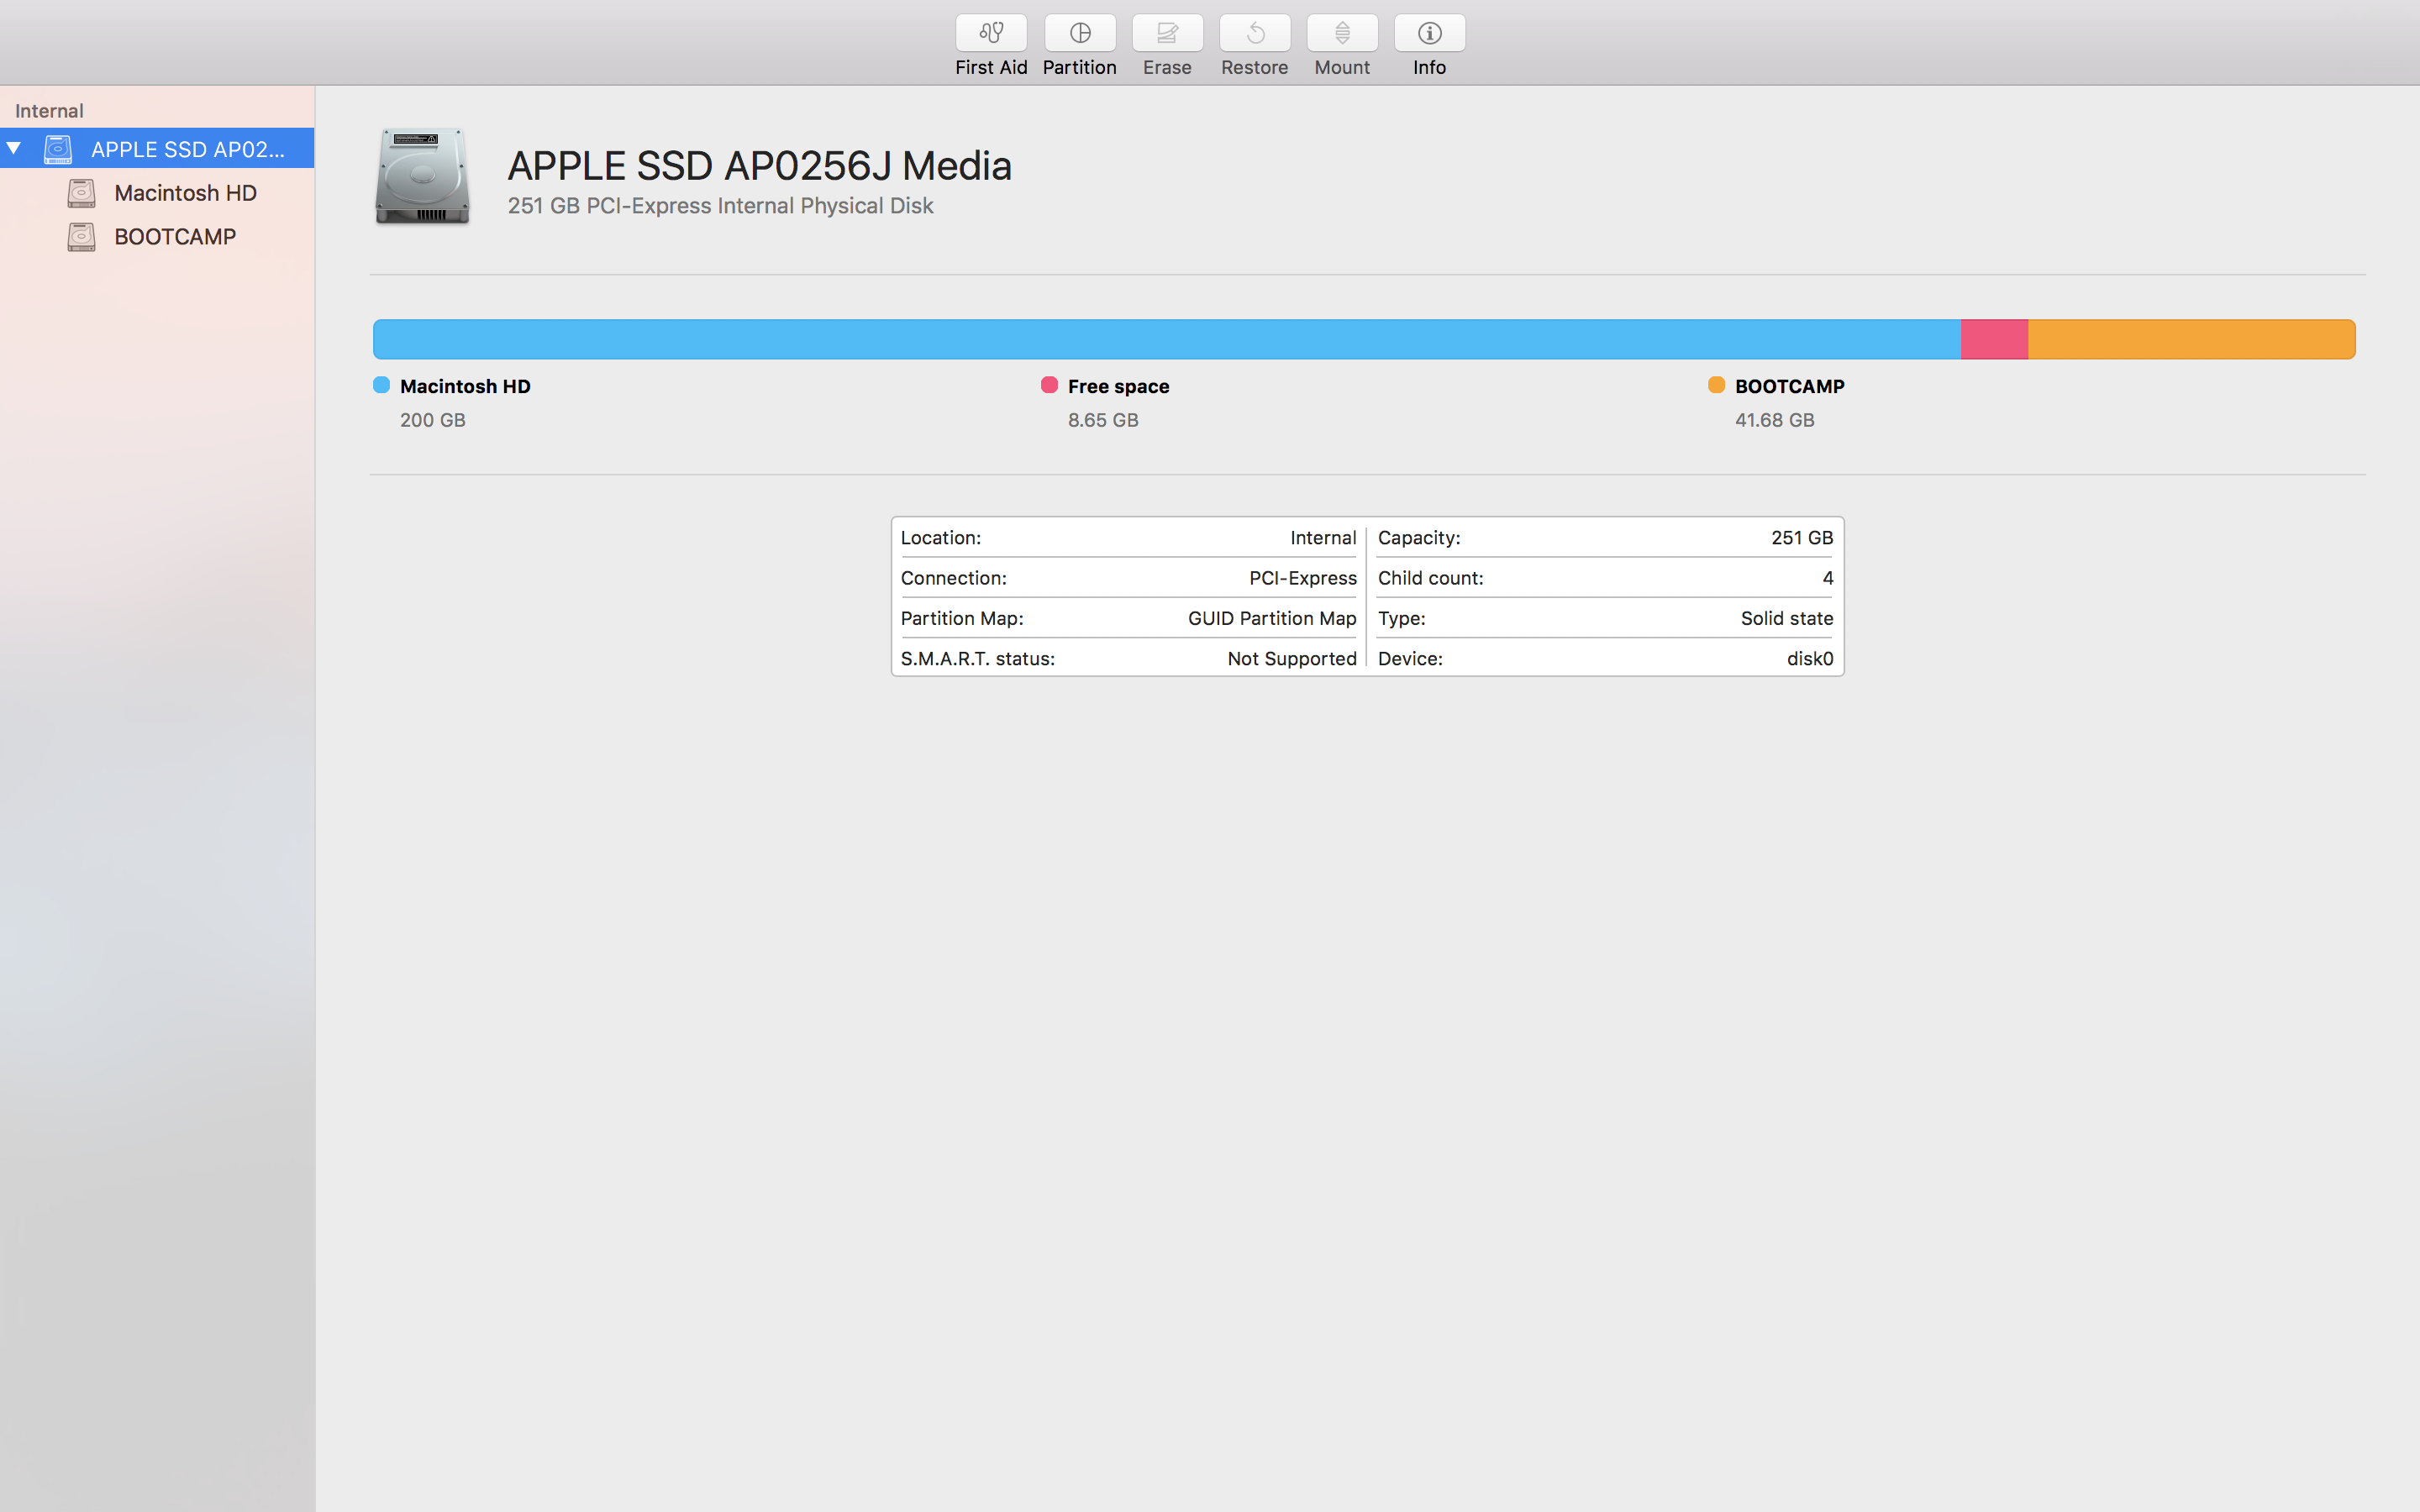Click the Internal sidebar section header
This screenshot has height=1512, width=2420.
coord(49,111)
